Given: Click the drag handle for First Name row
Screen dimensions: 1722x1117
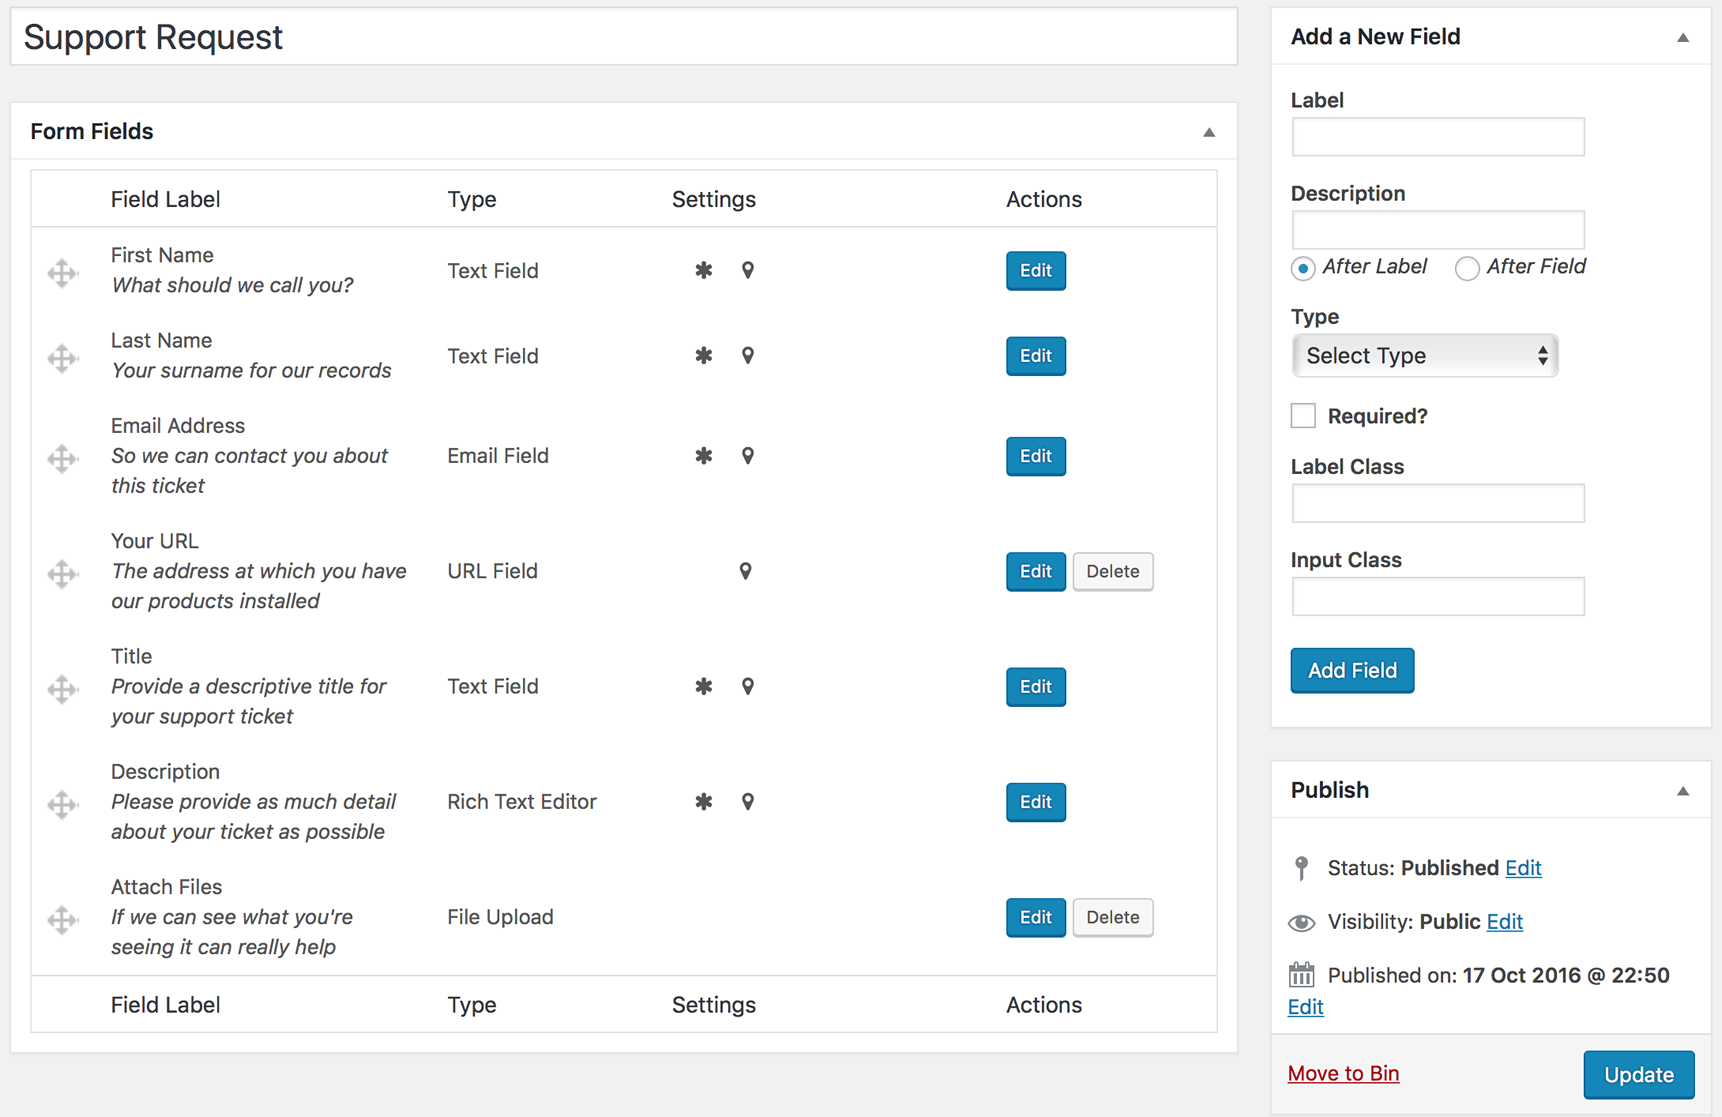Looking at the screenshot, I should coord(62,272).
